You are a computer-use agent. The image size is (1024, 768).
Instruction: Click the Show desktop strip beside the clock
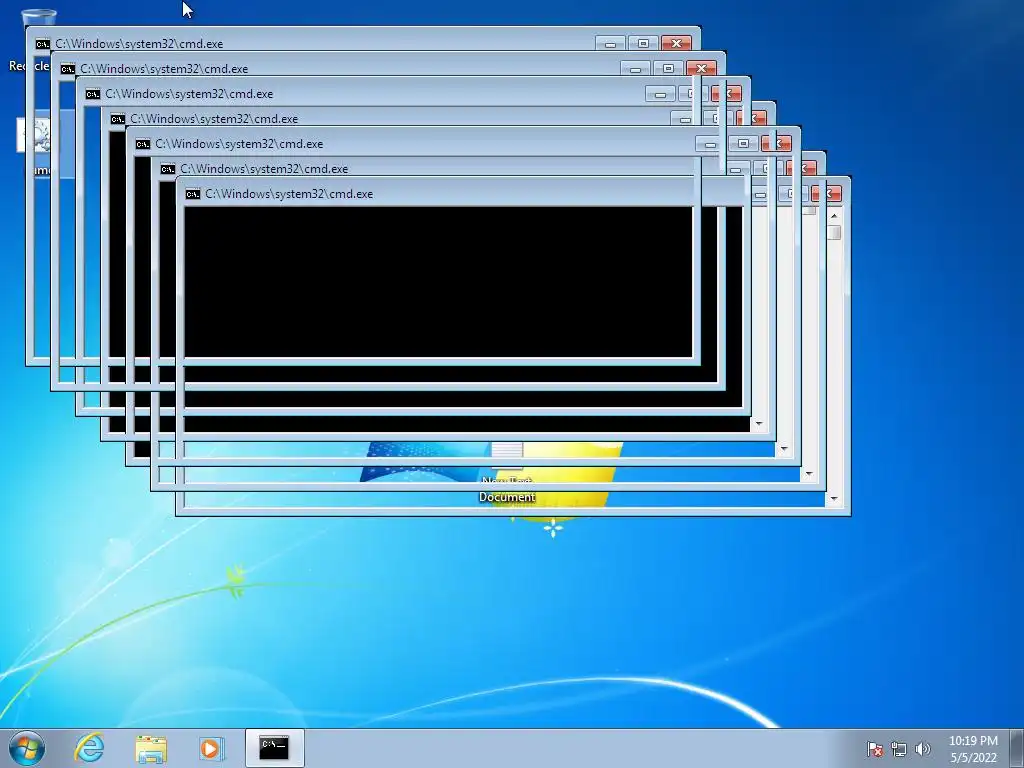coord(1017,748)
